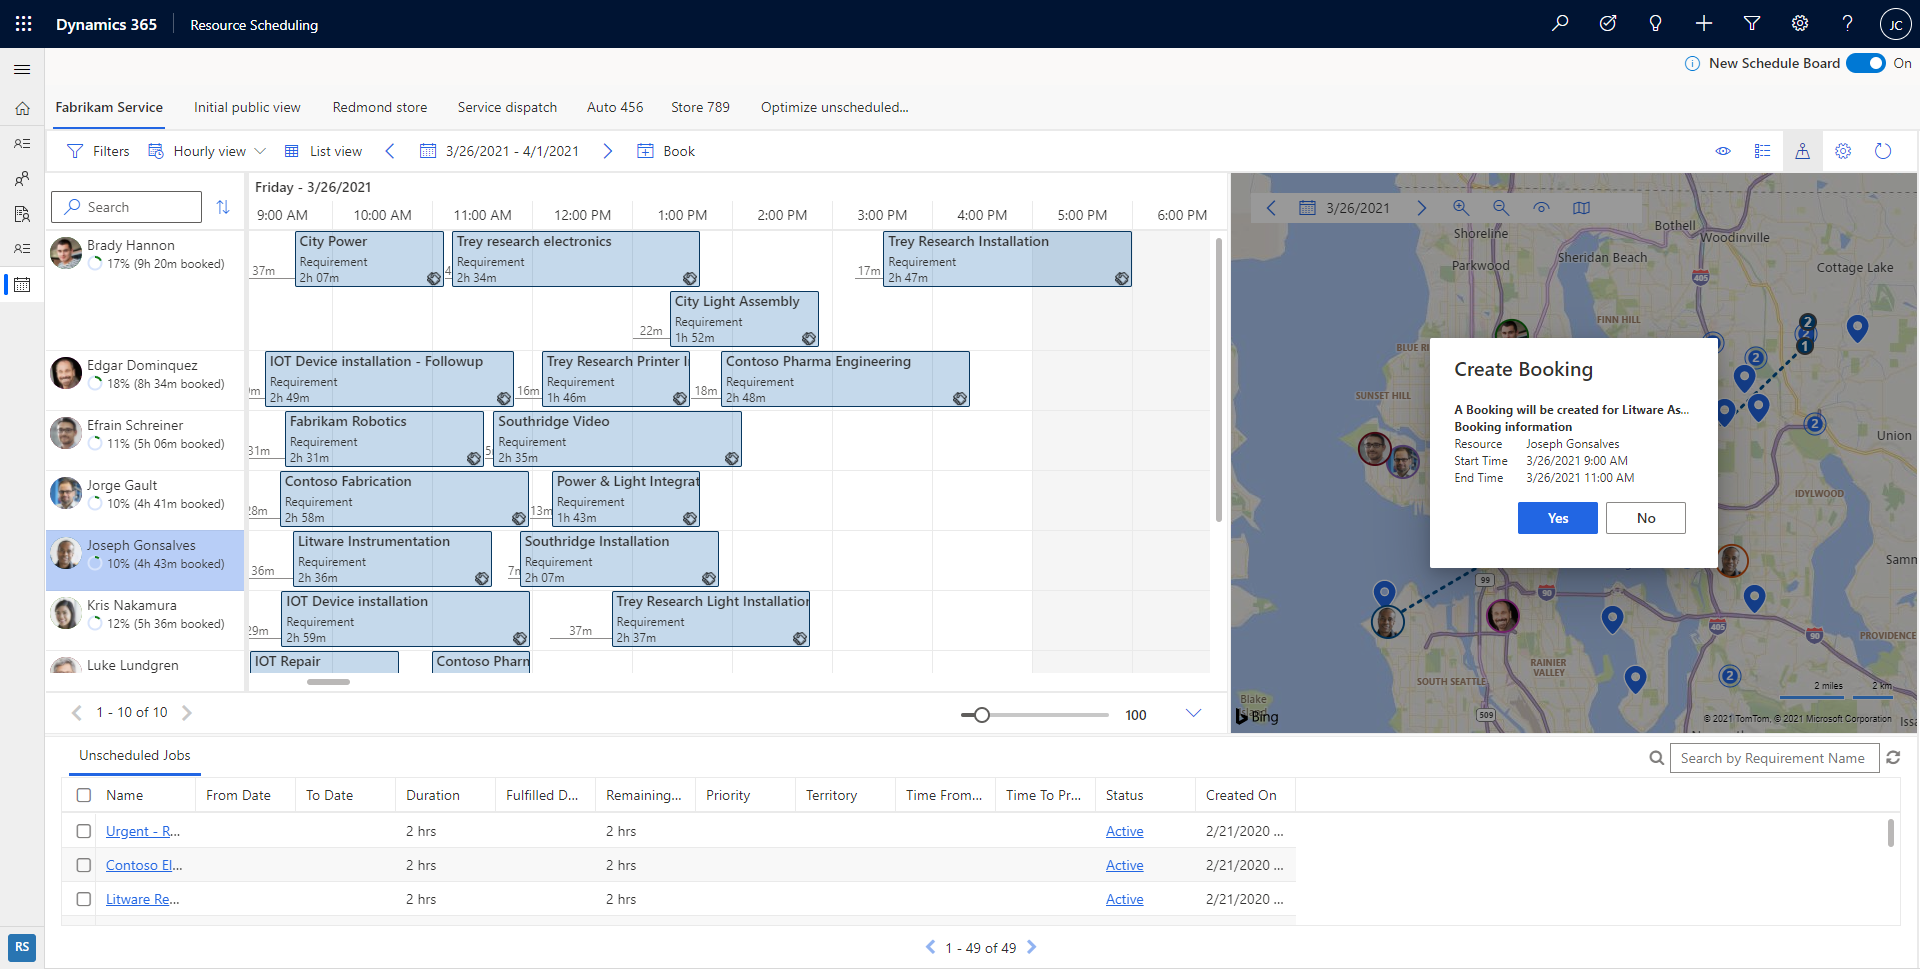Open the Urgent - R... job link

click(143, 831)
